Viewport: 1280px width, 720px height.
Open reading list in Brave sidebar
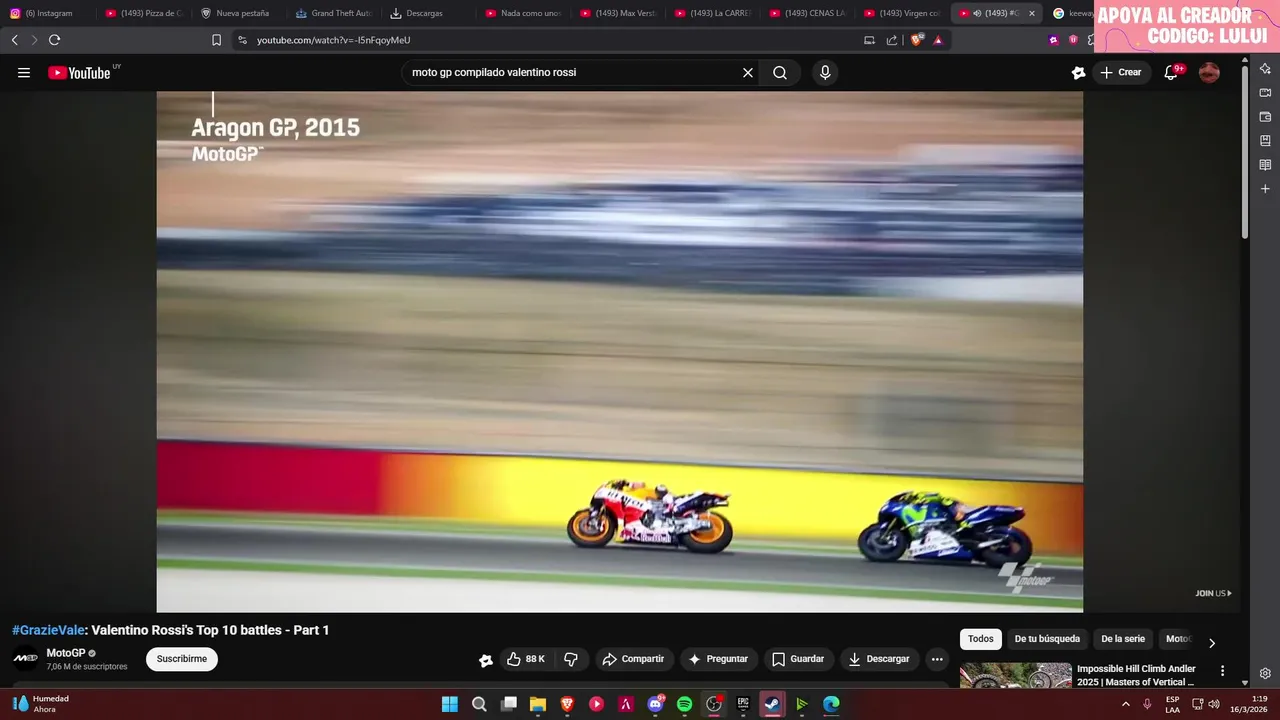tap(1265, 164)
